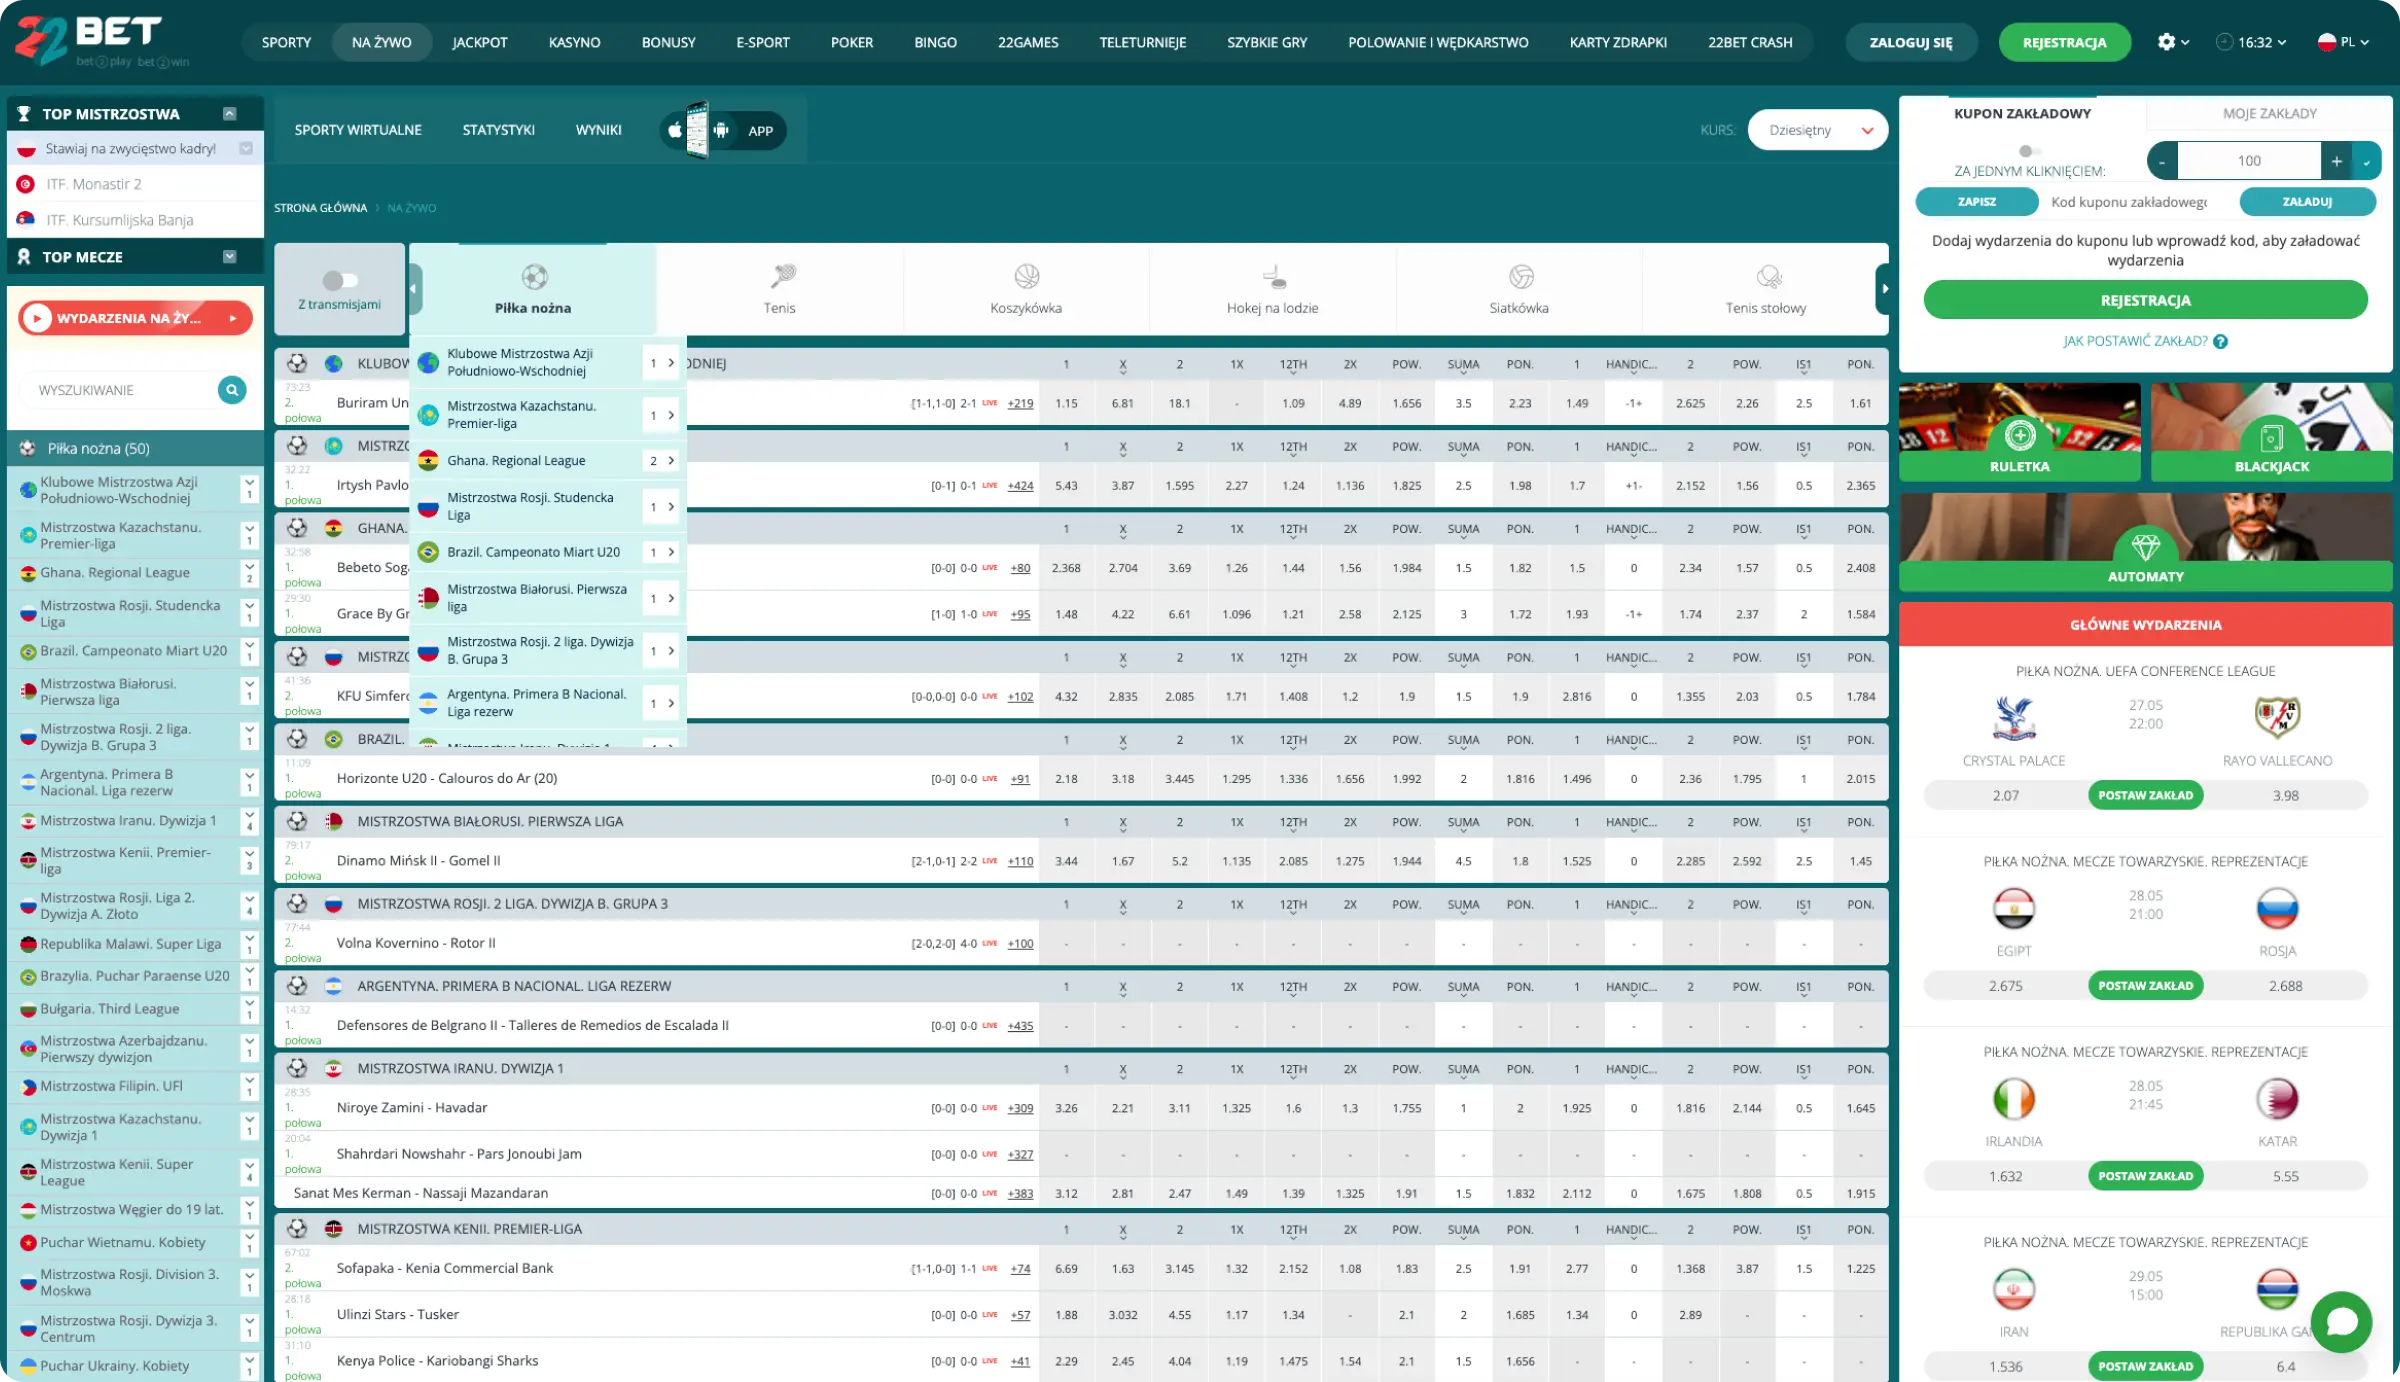
Task: Open the settings gear in the header
Action: [2166, 42]
